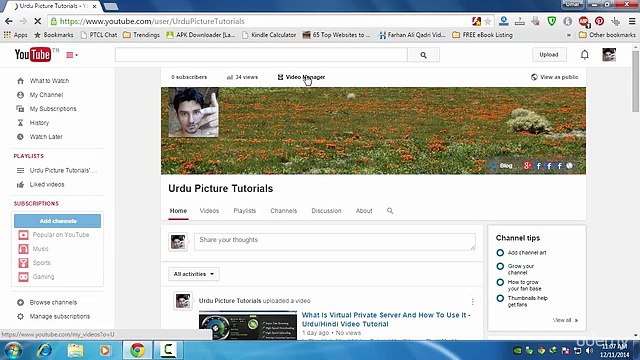Click channel profile picture on banner
The image size is (640, 360).
(x=193, y=112)
